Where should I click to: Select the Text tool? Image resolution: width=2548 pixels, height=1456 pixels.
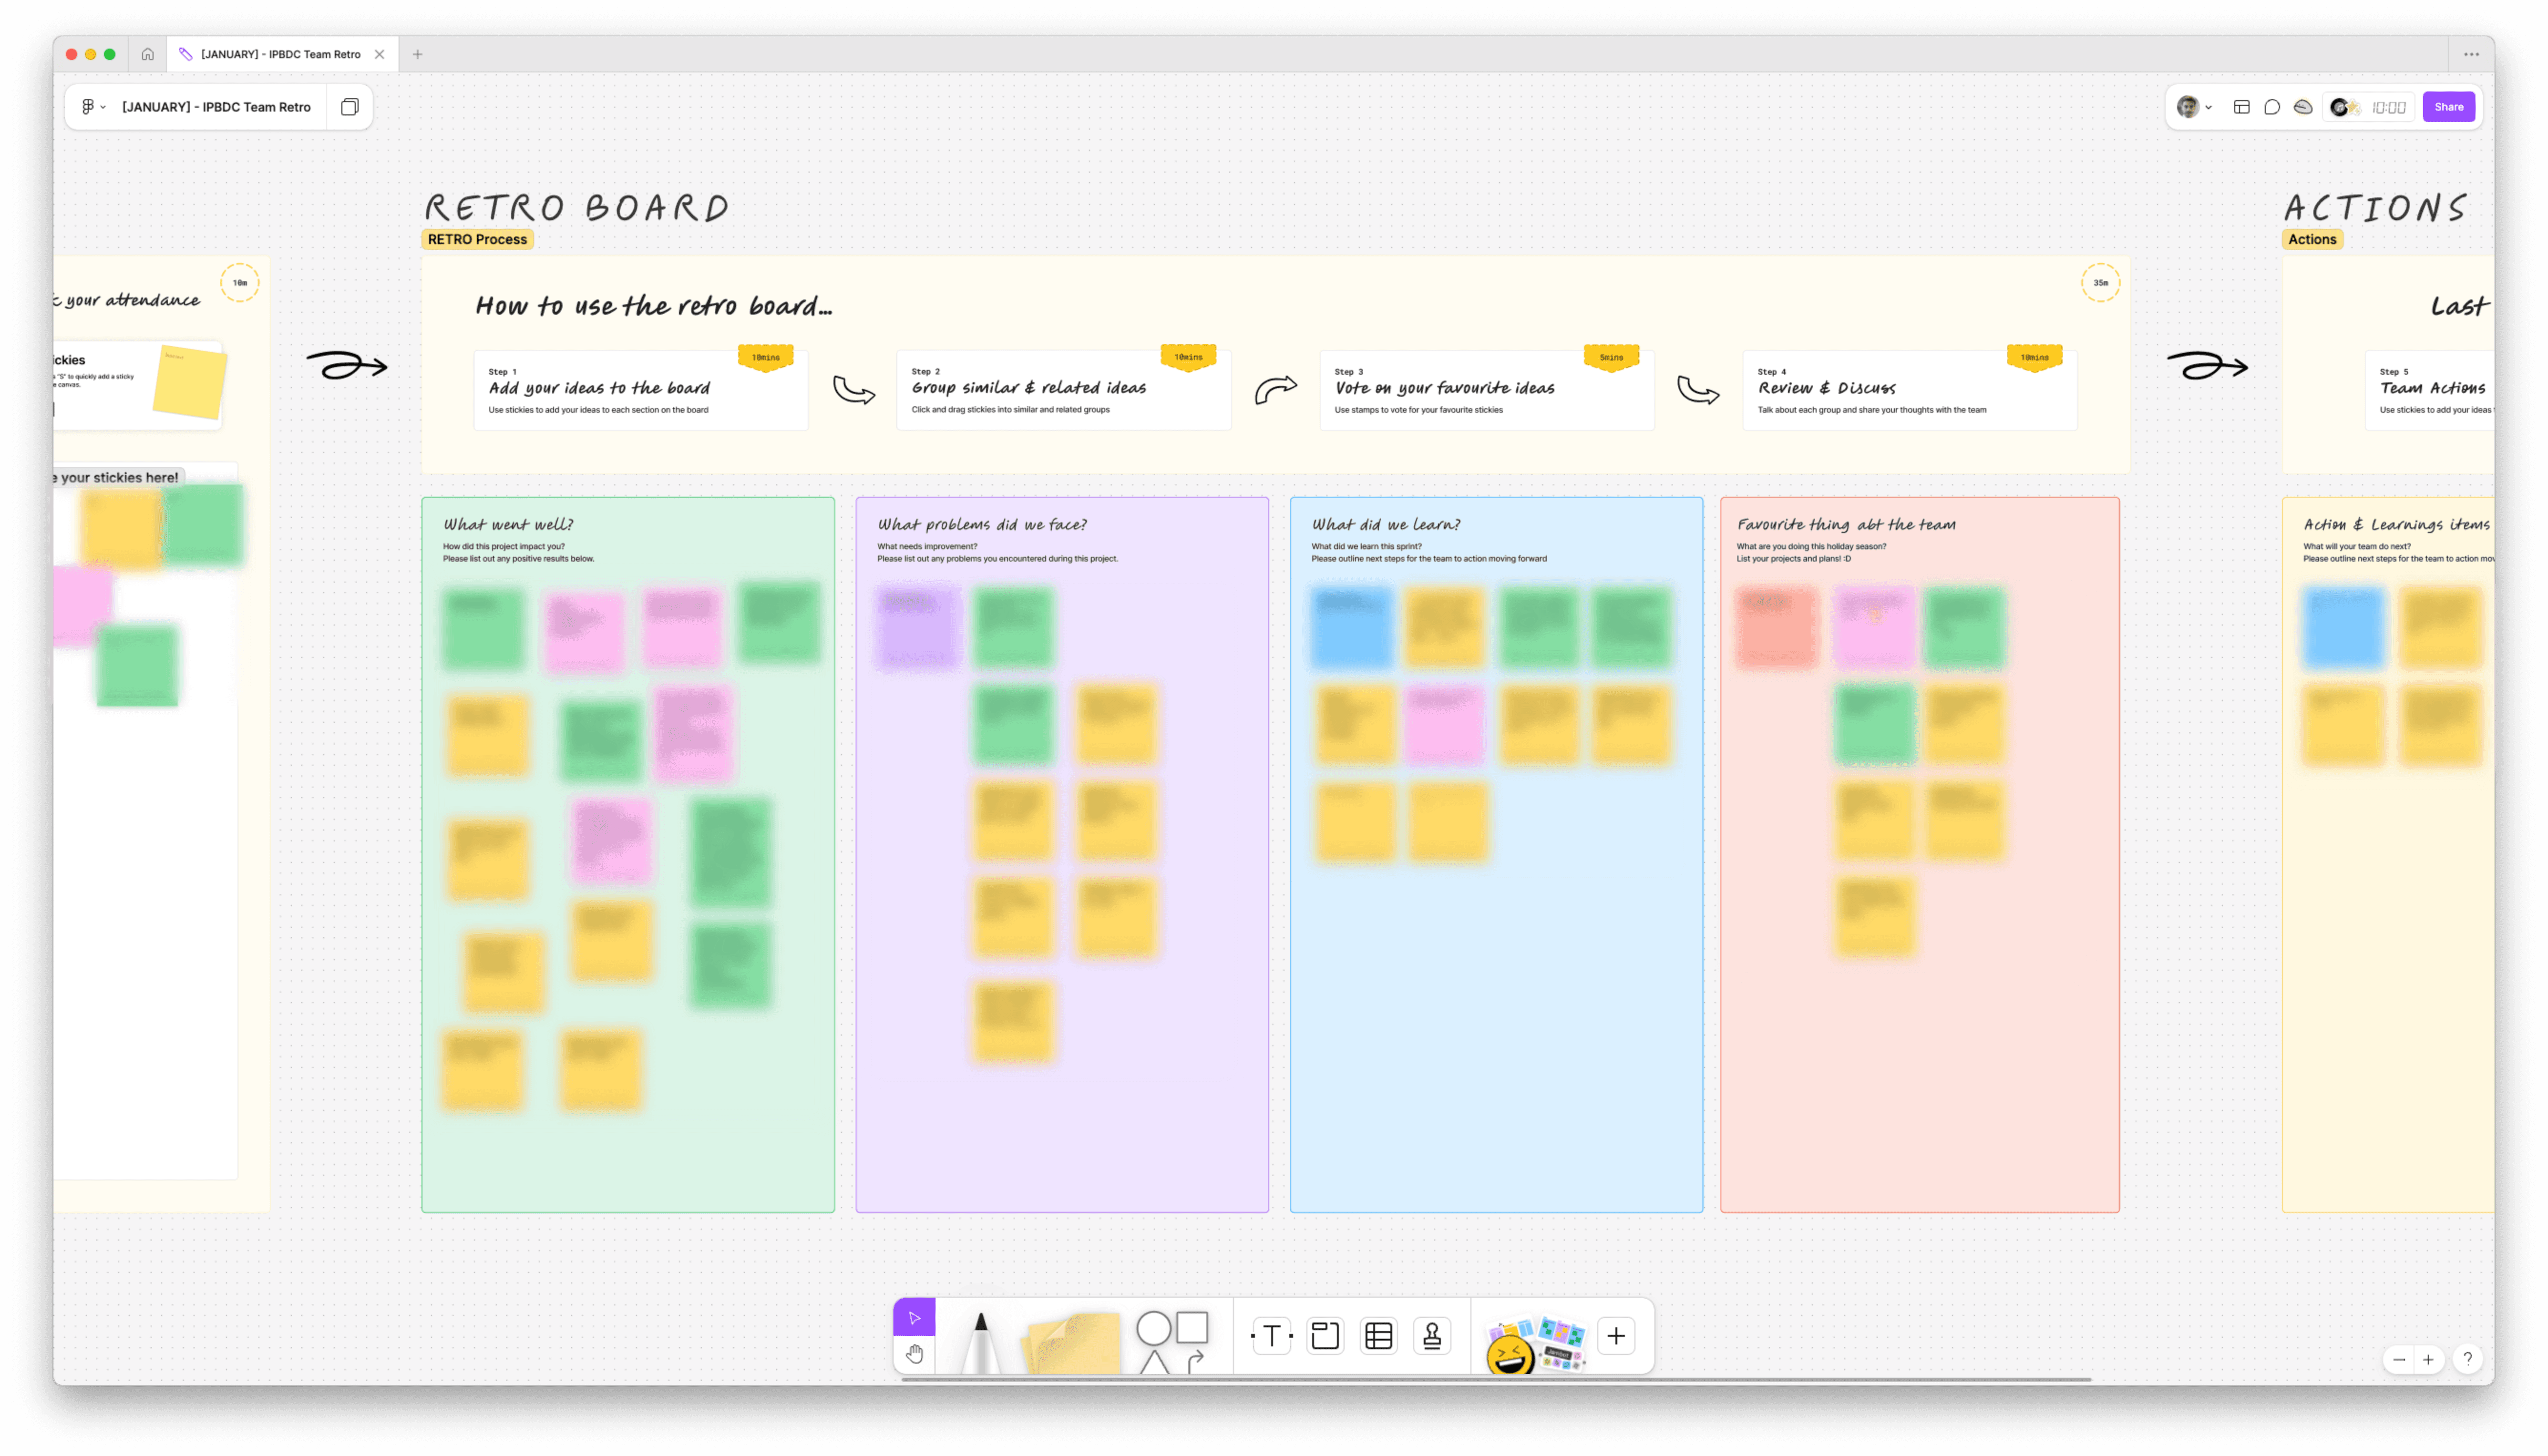pos(1271,1336)
